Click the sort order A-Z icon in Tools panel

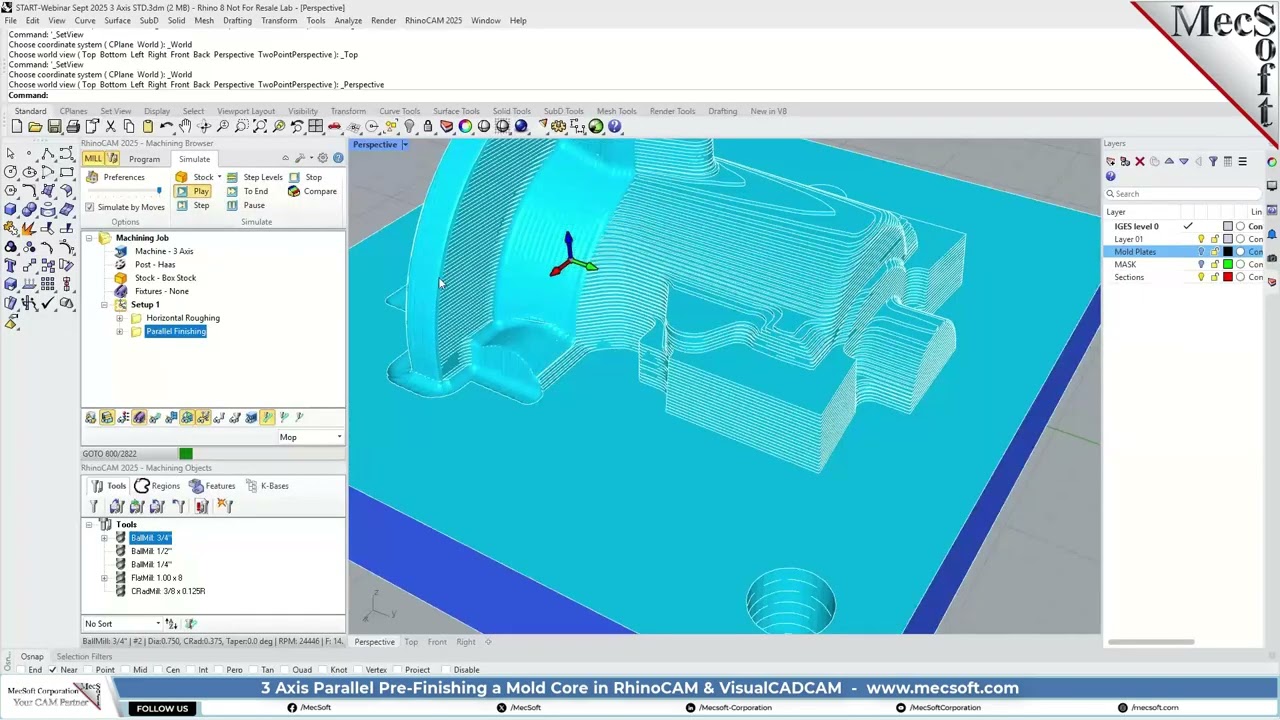tap(171, 624)
